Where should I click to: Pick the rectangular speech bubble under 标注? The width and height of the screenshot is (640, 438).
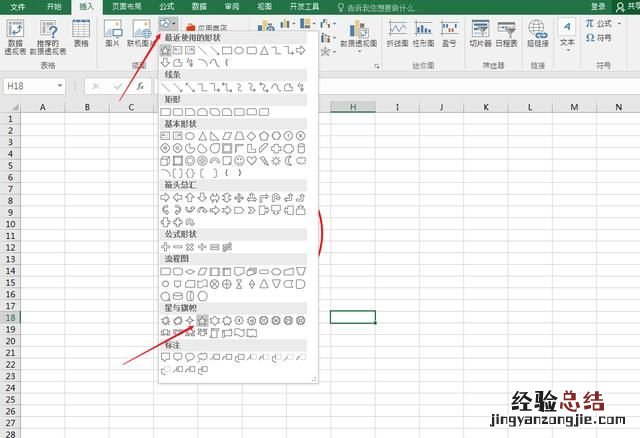[165, 358]
